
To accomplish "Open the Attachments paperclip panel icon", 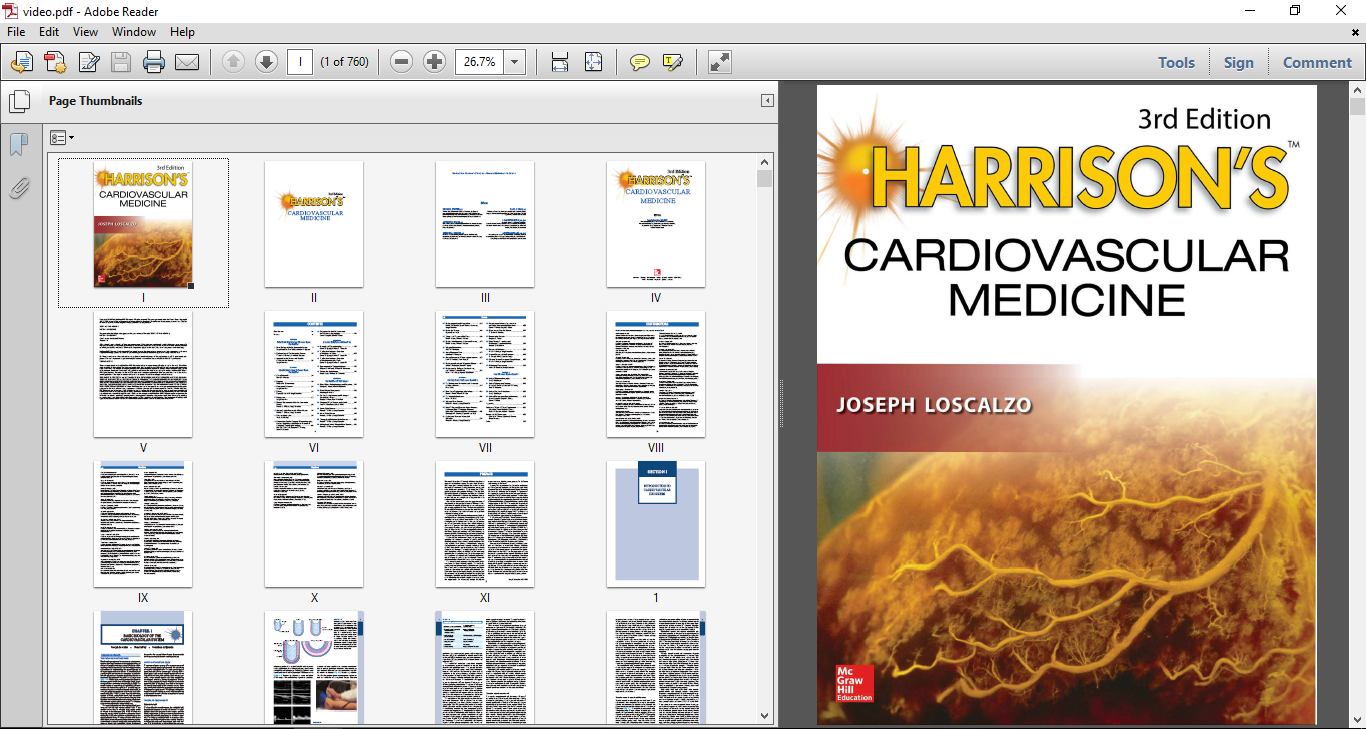I will click(x=19, y=187).
